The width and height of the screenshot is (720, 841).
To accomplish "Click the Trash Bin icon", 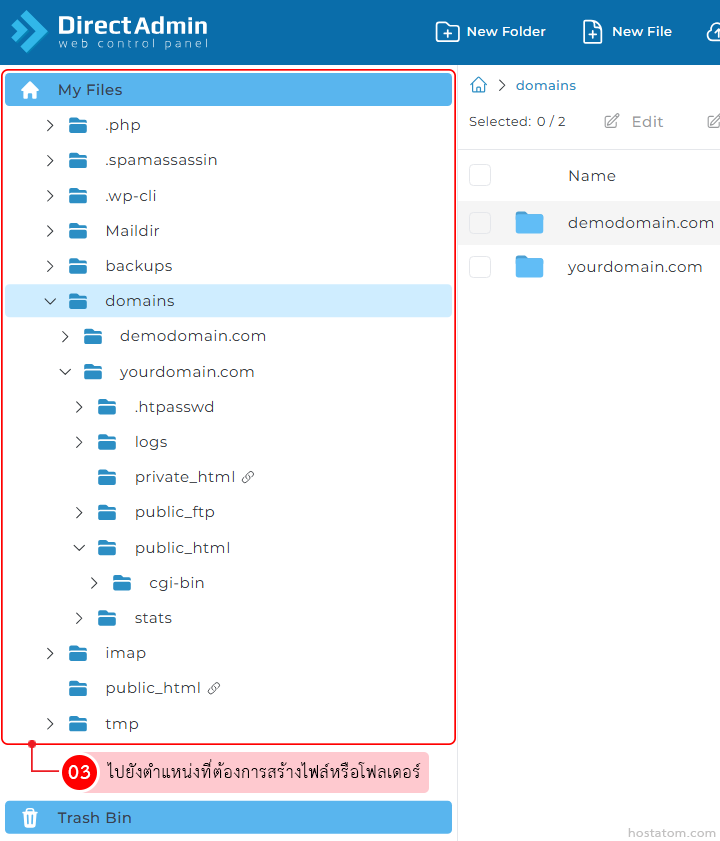I will (x=30, y=818).
